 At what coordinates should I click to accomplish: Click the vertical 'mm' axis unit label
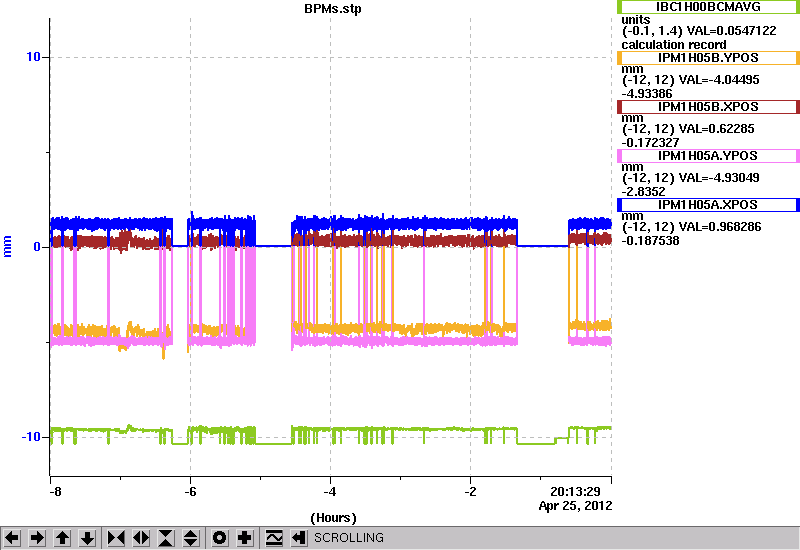[x=7, y=246]
